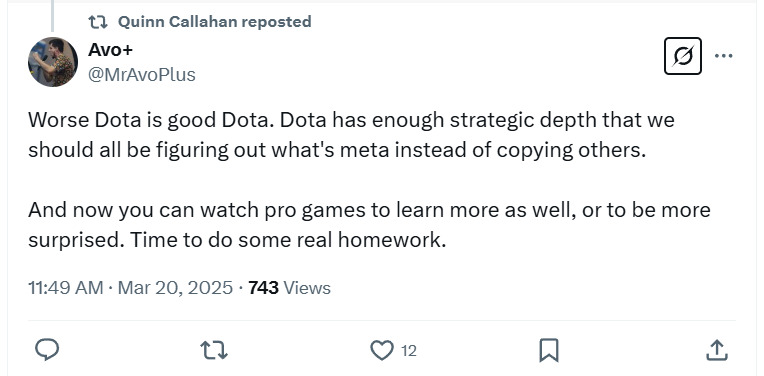Like the post with the heart icon

click(x=382, y=350)
